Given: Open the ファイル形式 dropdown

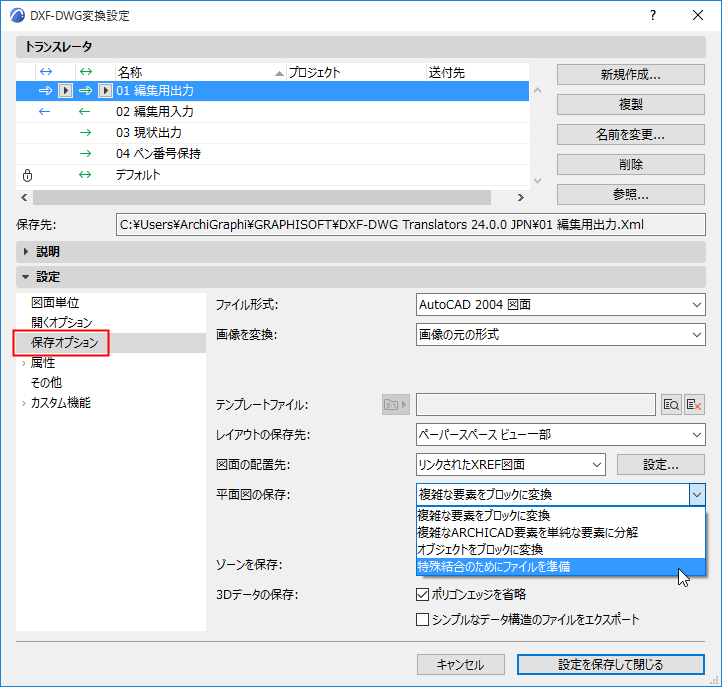Looking at the screenshot, I should 560,305.
